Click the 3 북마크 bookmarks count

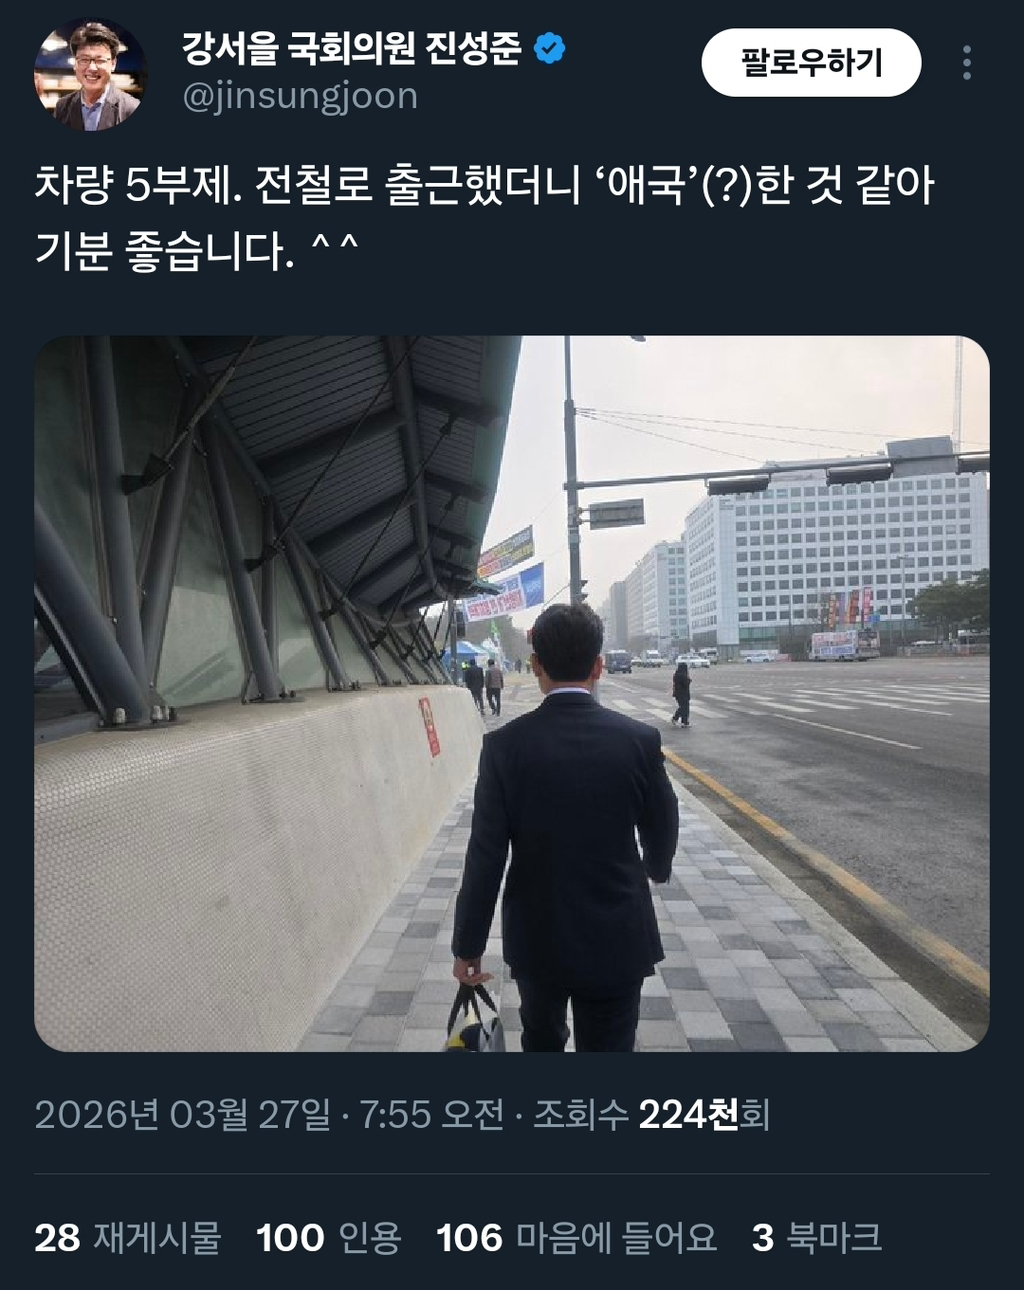click(x=817, y=1238)
